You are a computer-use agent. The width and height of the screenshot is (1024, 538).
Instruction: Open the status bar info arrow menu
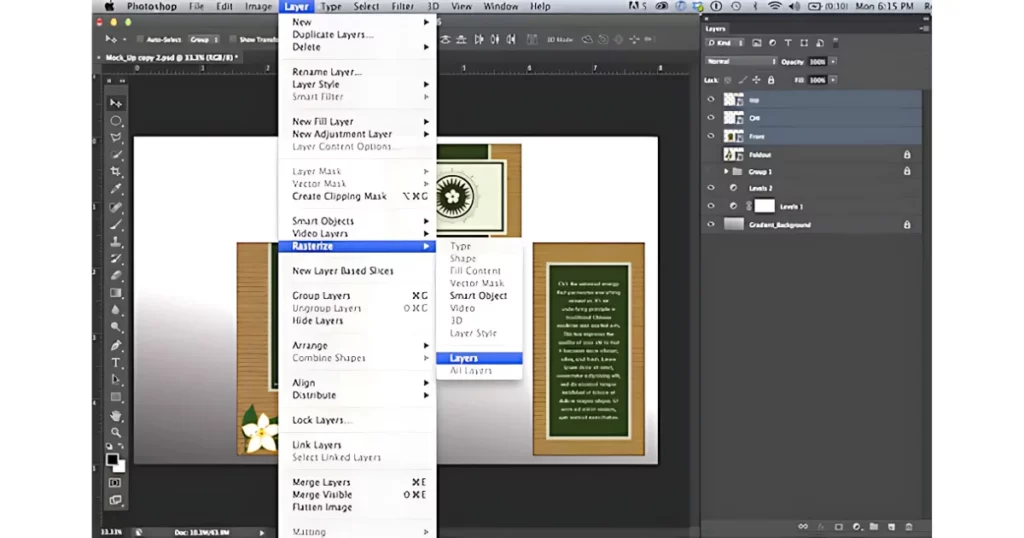pos(262,533)
